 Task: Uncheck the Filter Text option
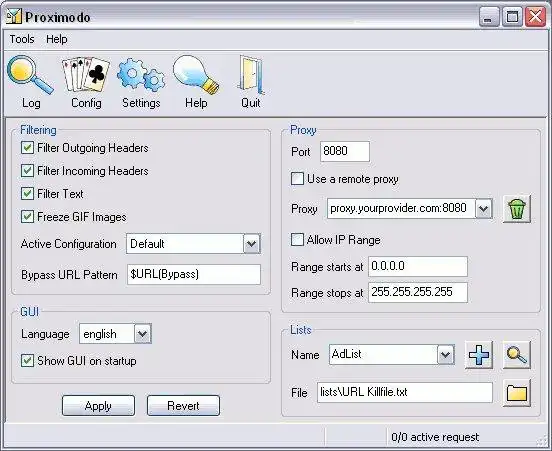tap(27, 194)
